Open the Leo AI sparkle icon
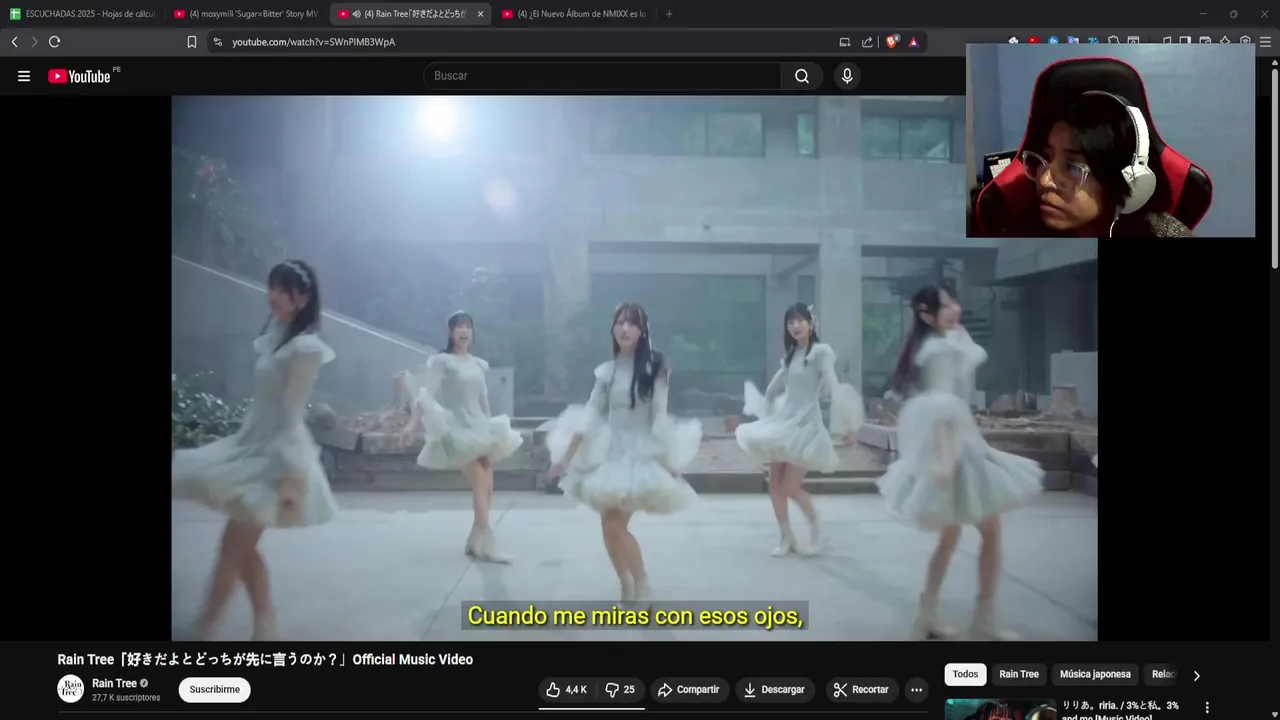The height and width of the screenshot is (720, 1280). tap(1225, 41)
